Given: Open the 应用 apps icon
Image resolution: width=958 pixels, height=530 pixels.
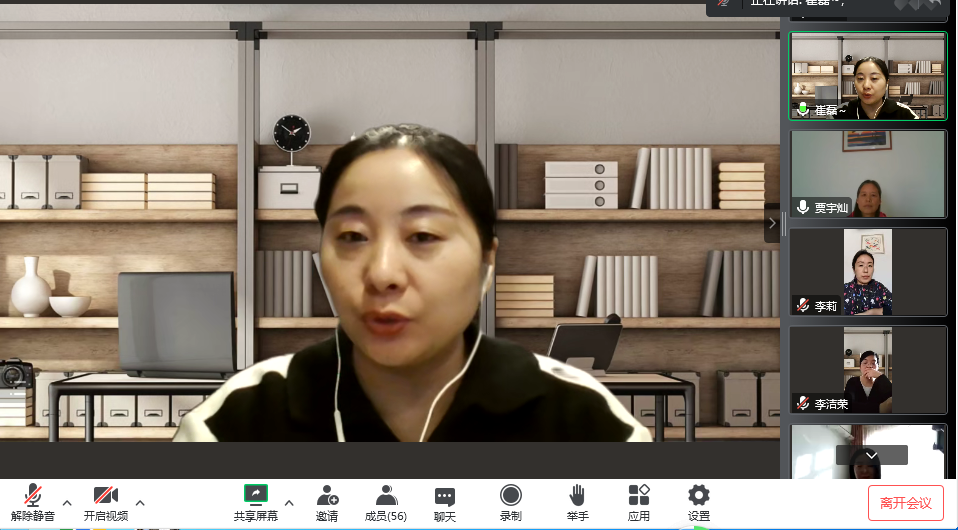Looking at the screenshot, I should [x=638, y=502].
